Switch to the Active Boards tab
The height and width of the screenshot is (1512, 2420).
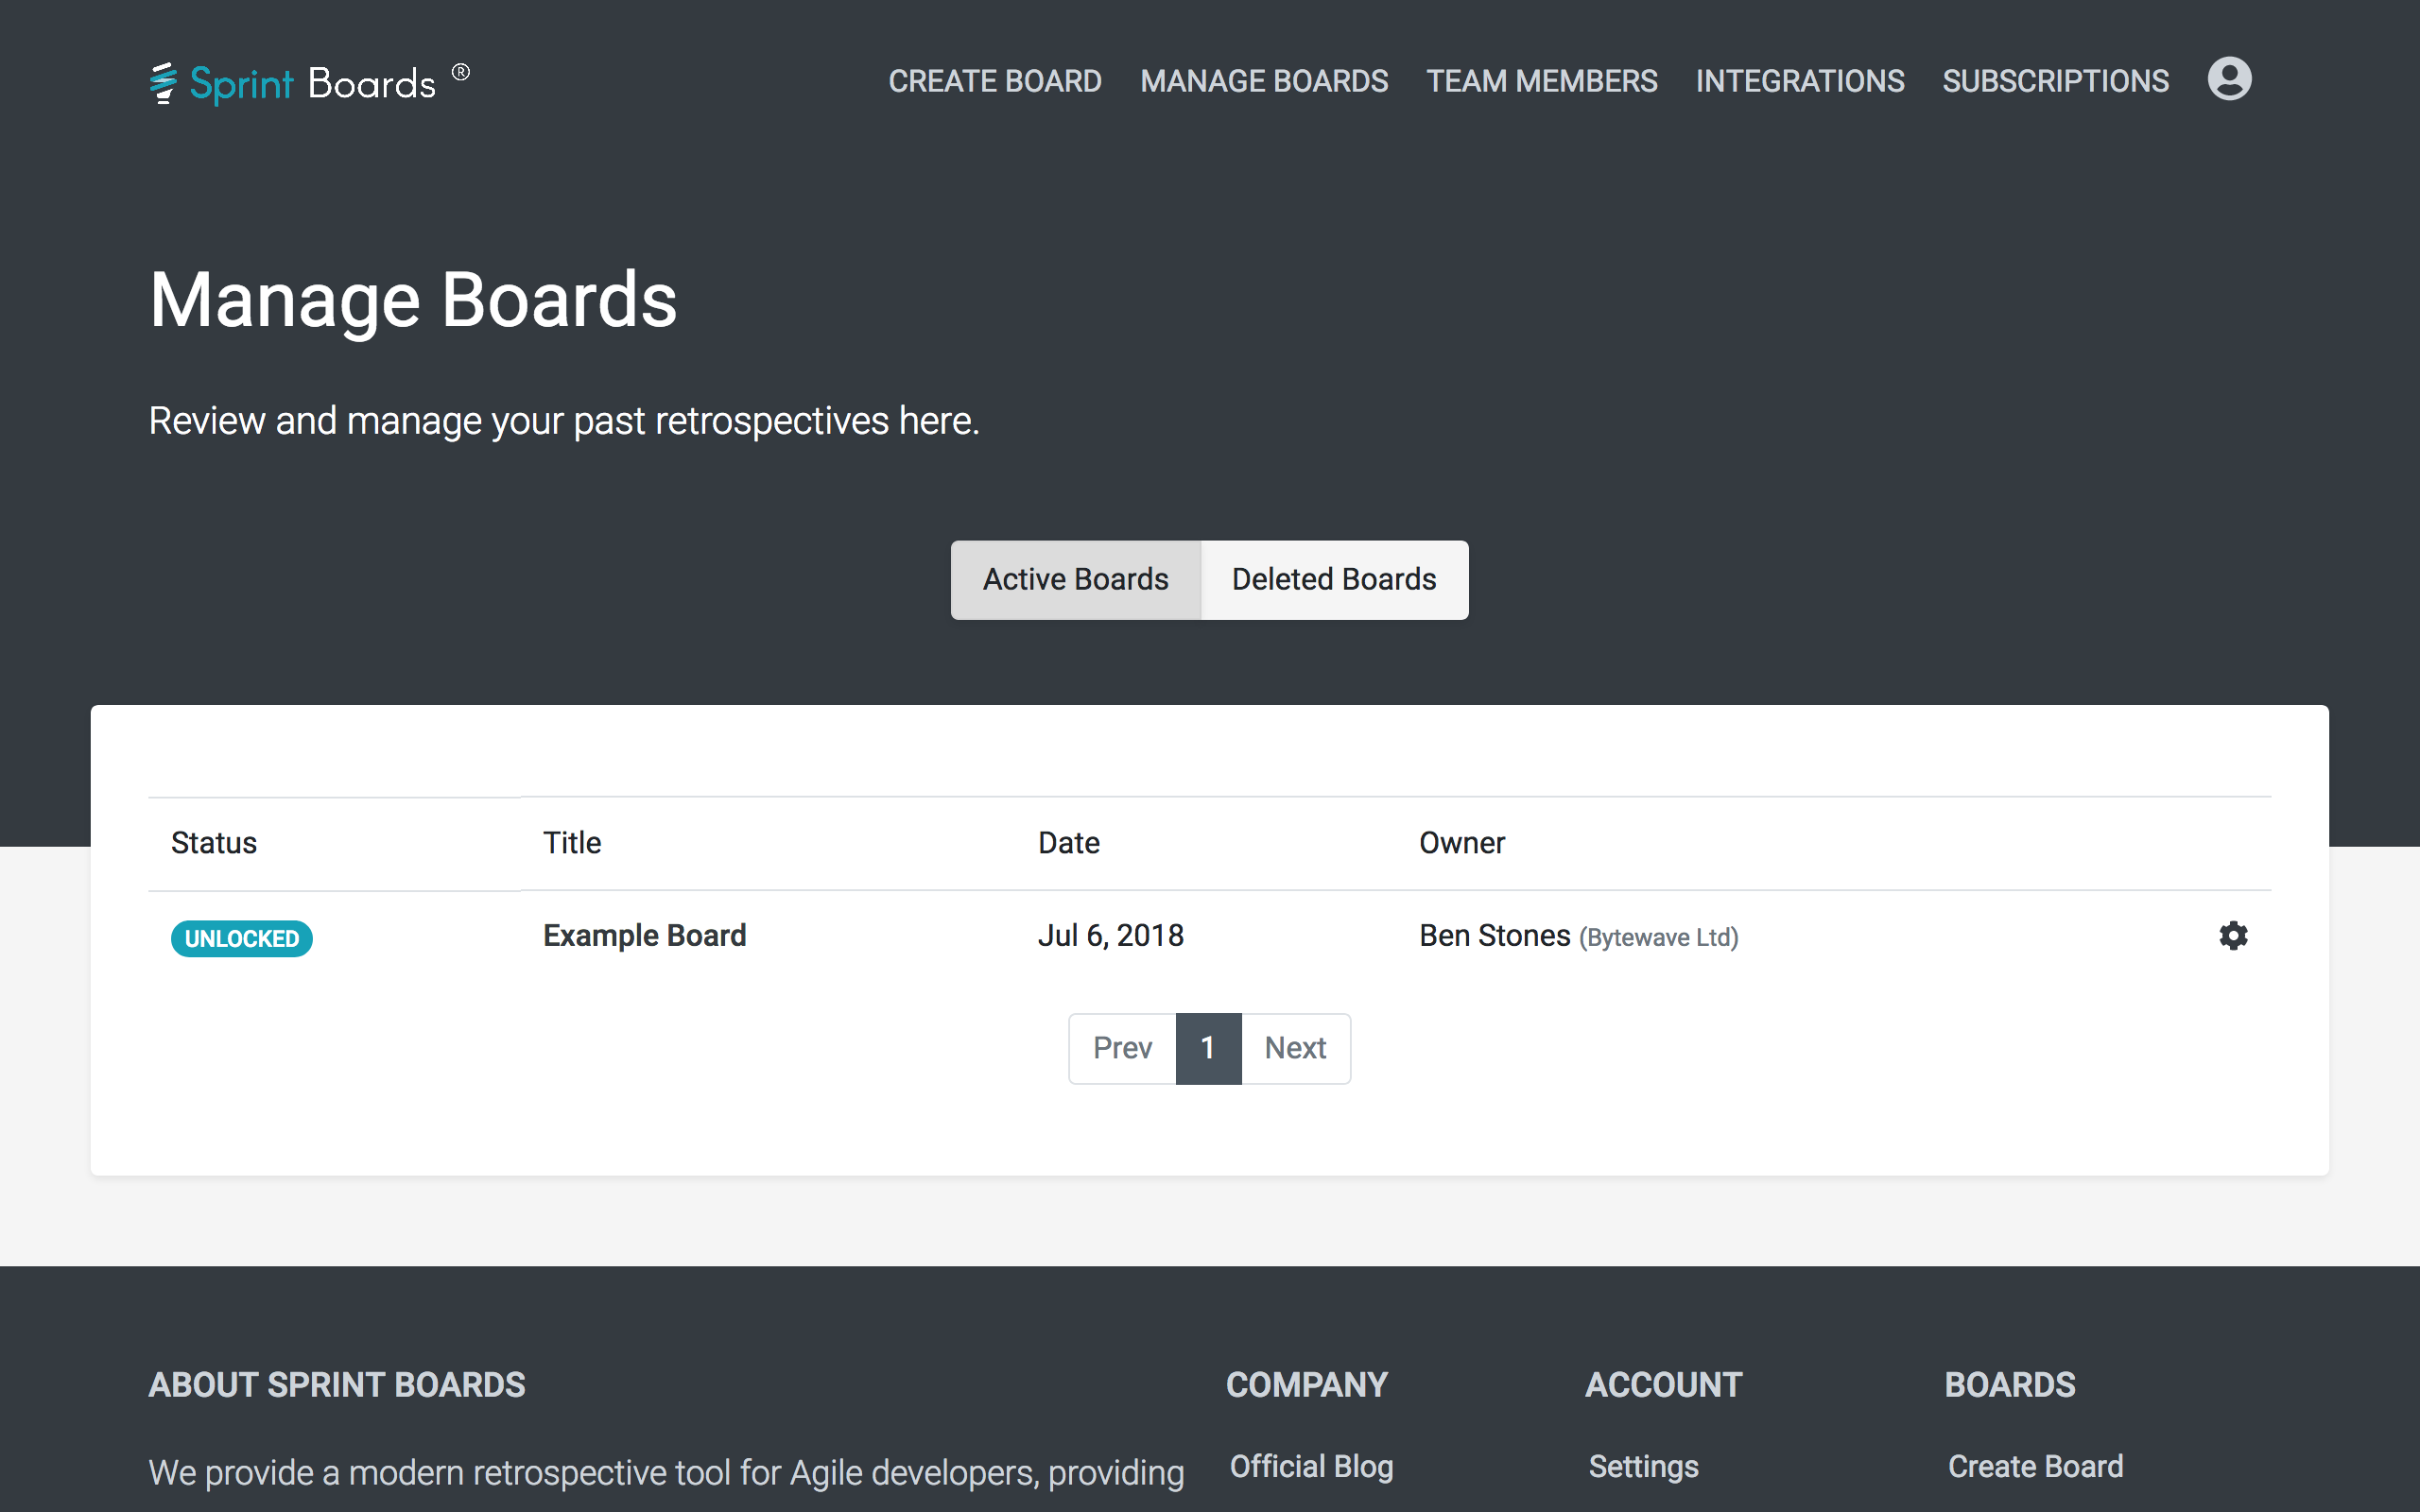[x=1075, y=580]
